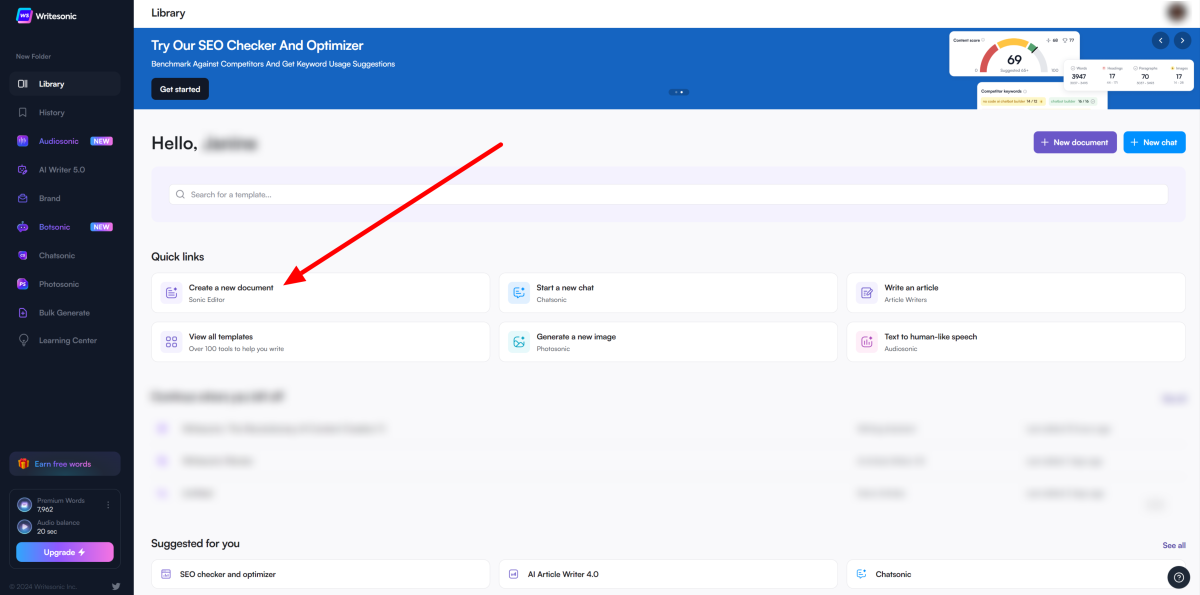Click the Audio balance icon

coord(25,527)
